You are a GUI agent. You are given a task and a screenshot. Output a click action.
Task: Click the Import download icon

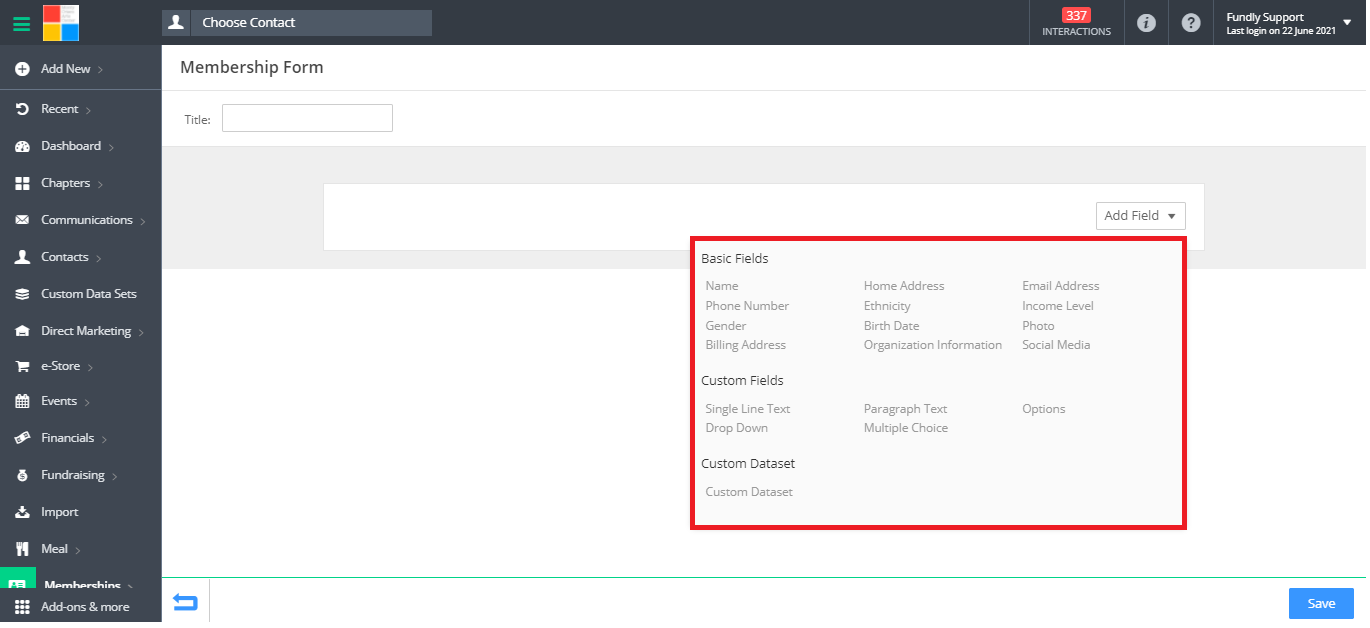[22, 512]
